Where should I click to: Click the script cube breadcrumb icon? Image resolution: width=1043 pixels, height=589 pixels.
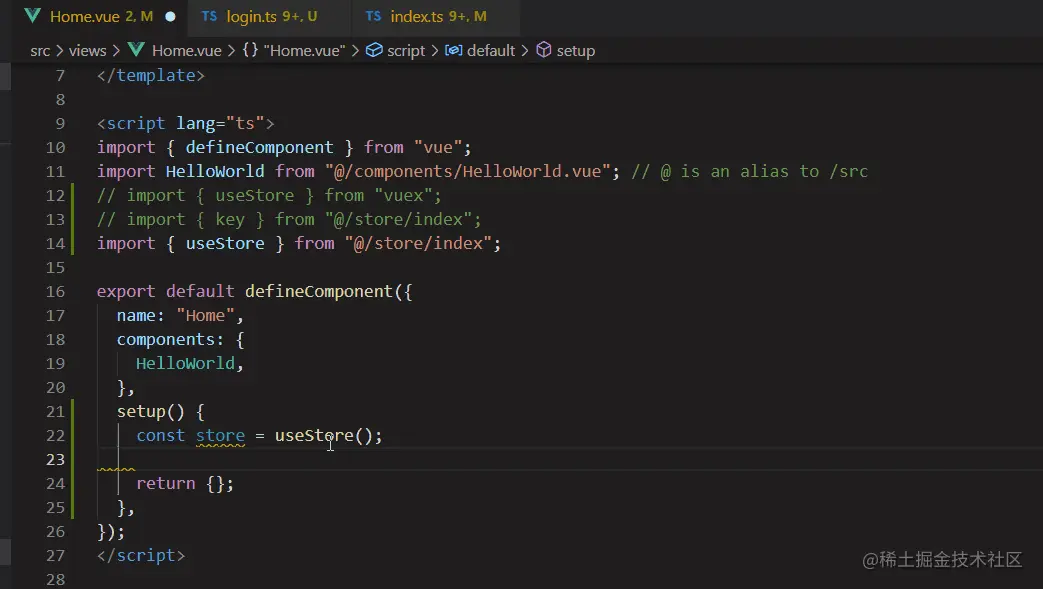pos(374,50)
